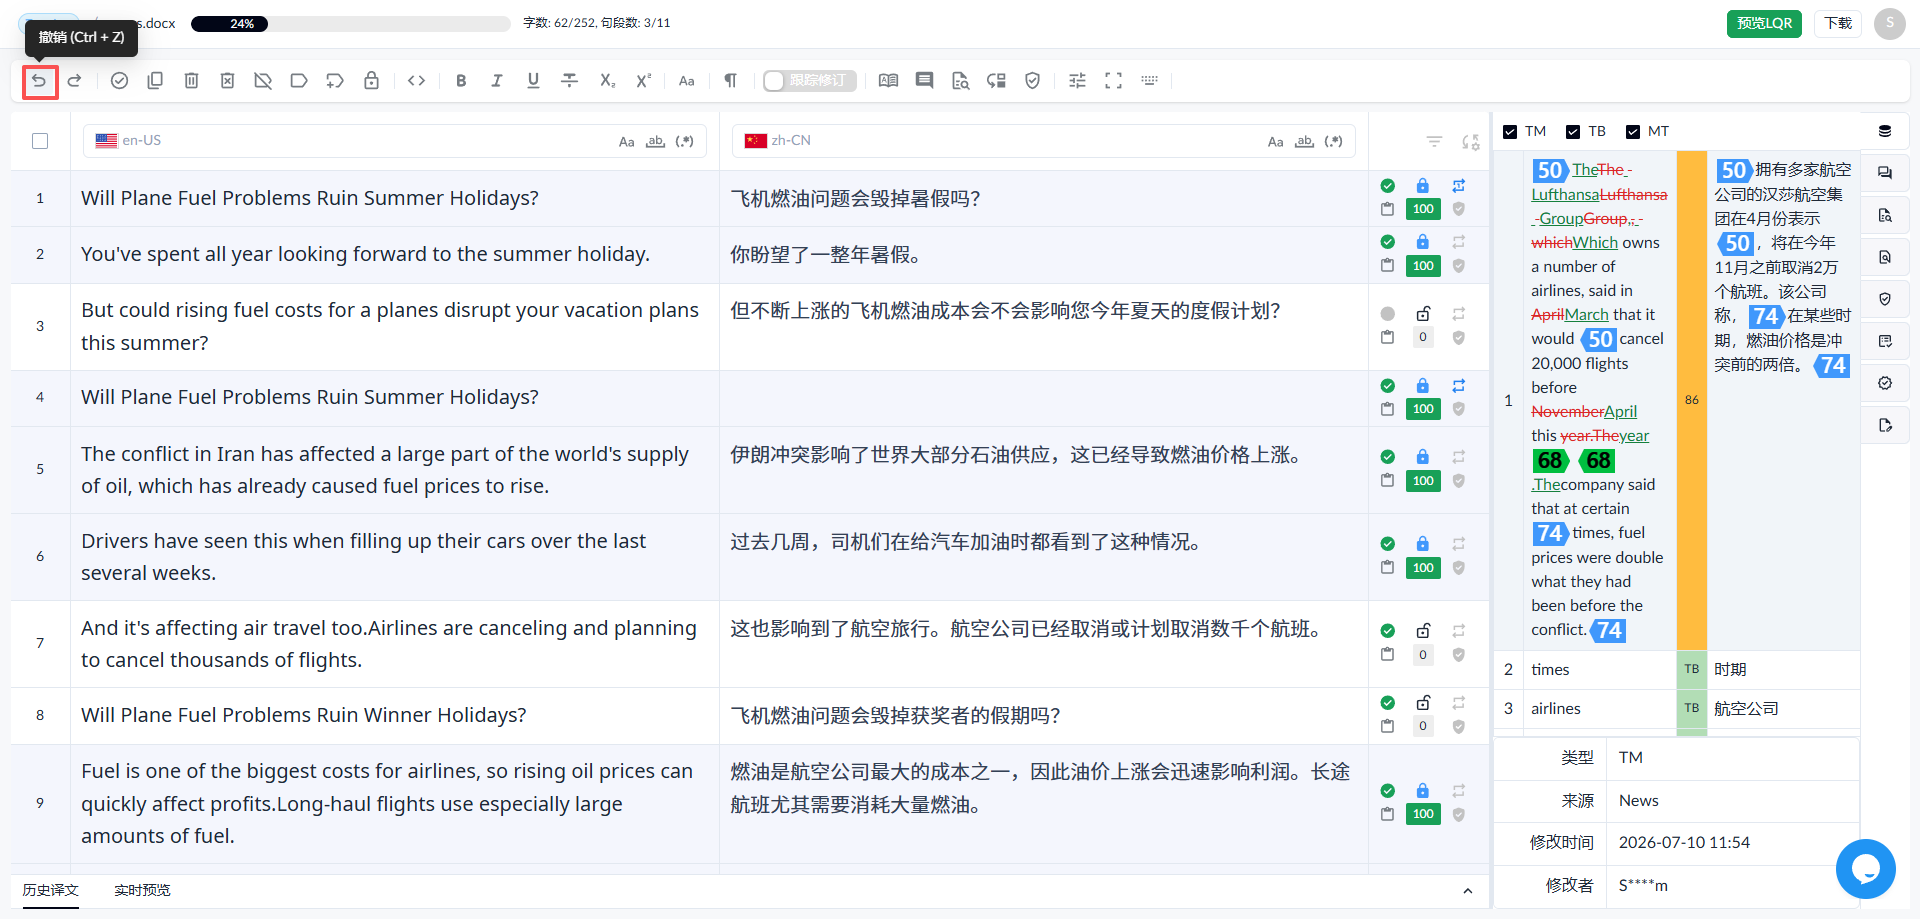Screen dimensions: 1920x919
Task: Open the dictionary book icon in the toolbar
Action: pyautogui.click(x=888, y=81)
